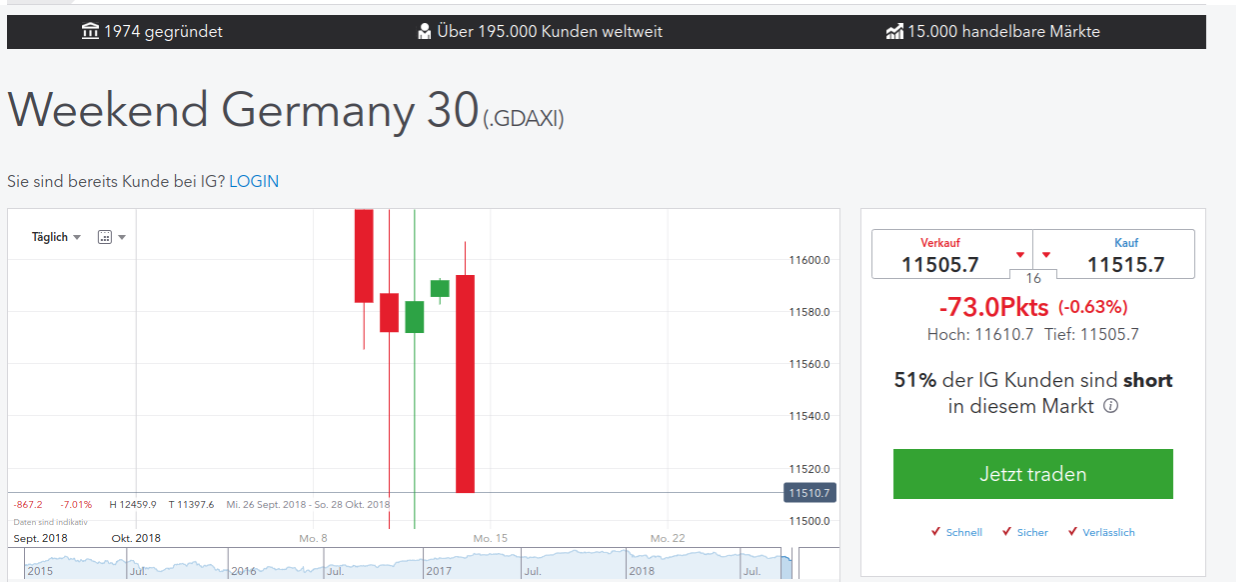Open the chart type picker icon
The height and width of the screenshot is (582, 1236).
tap(105, 236)
